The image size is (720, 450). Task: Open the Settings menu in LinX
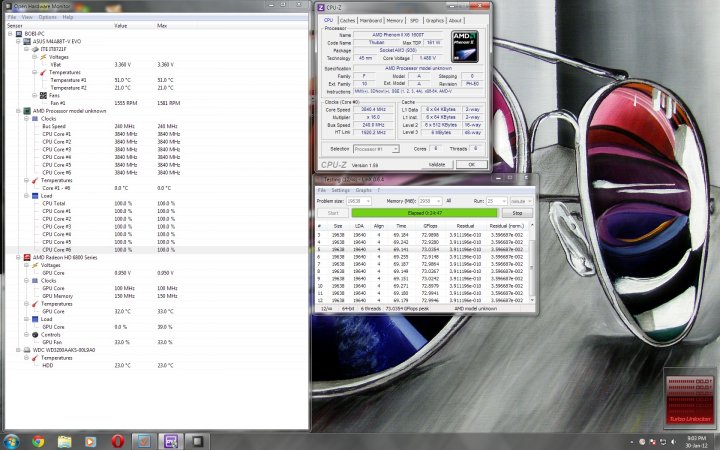(340, 190)
